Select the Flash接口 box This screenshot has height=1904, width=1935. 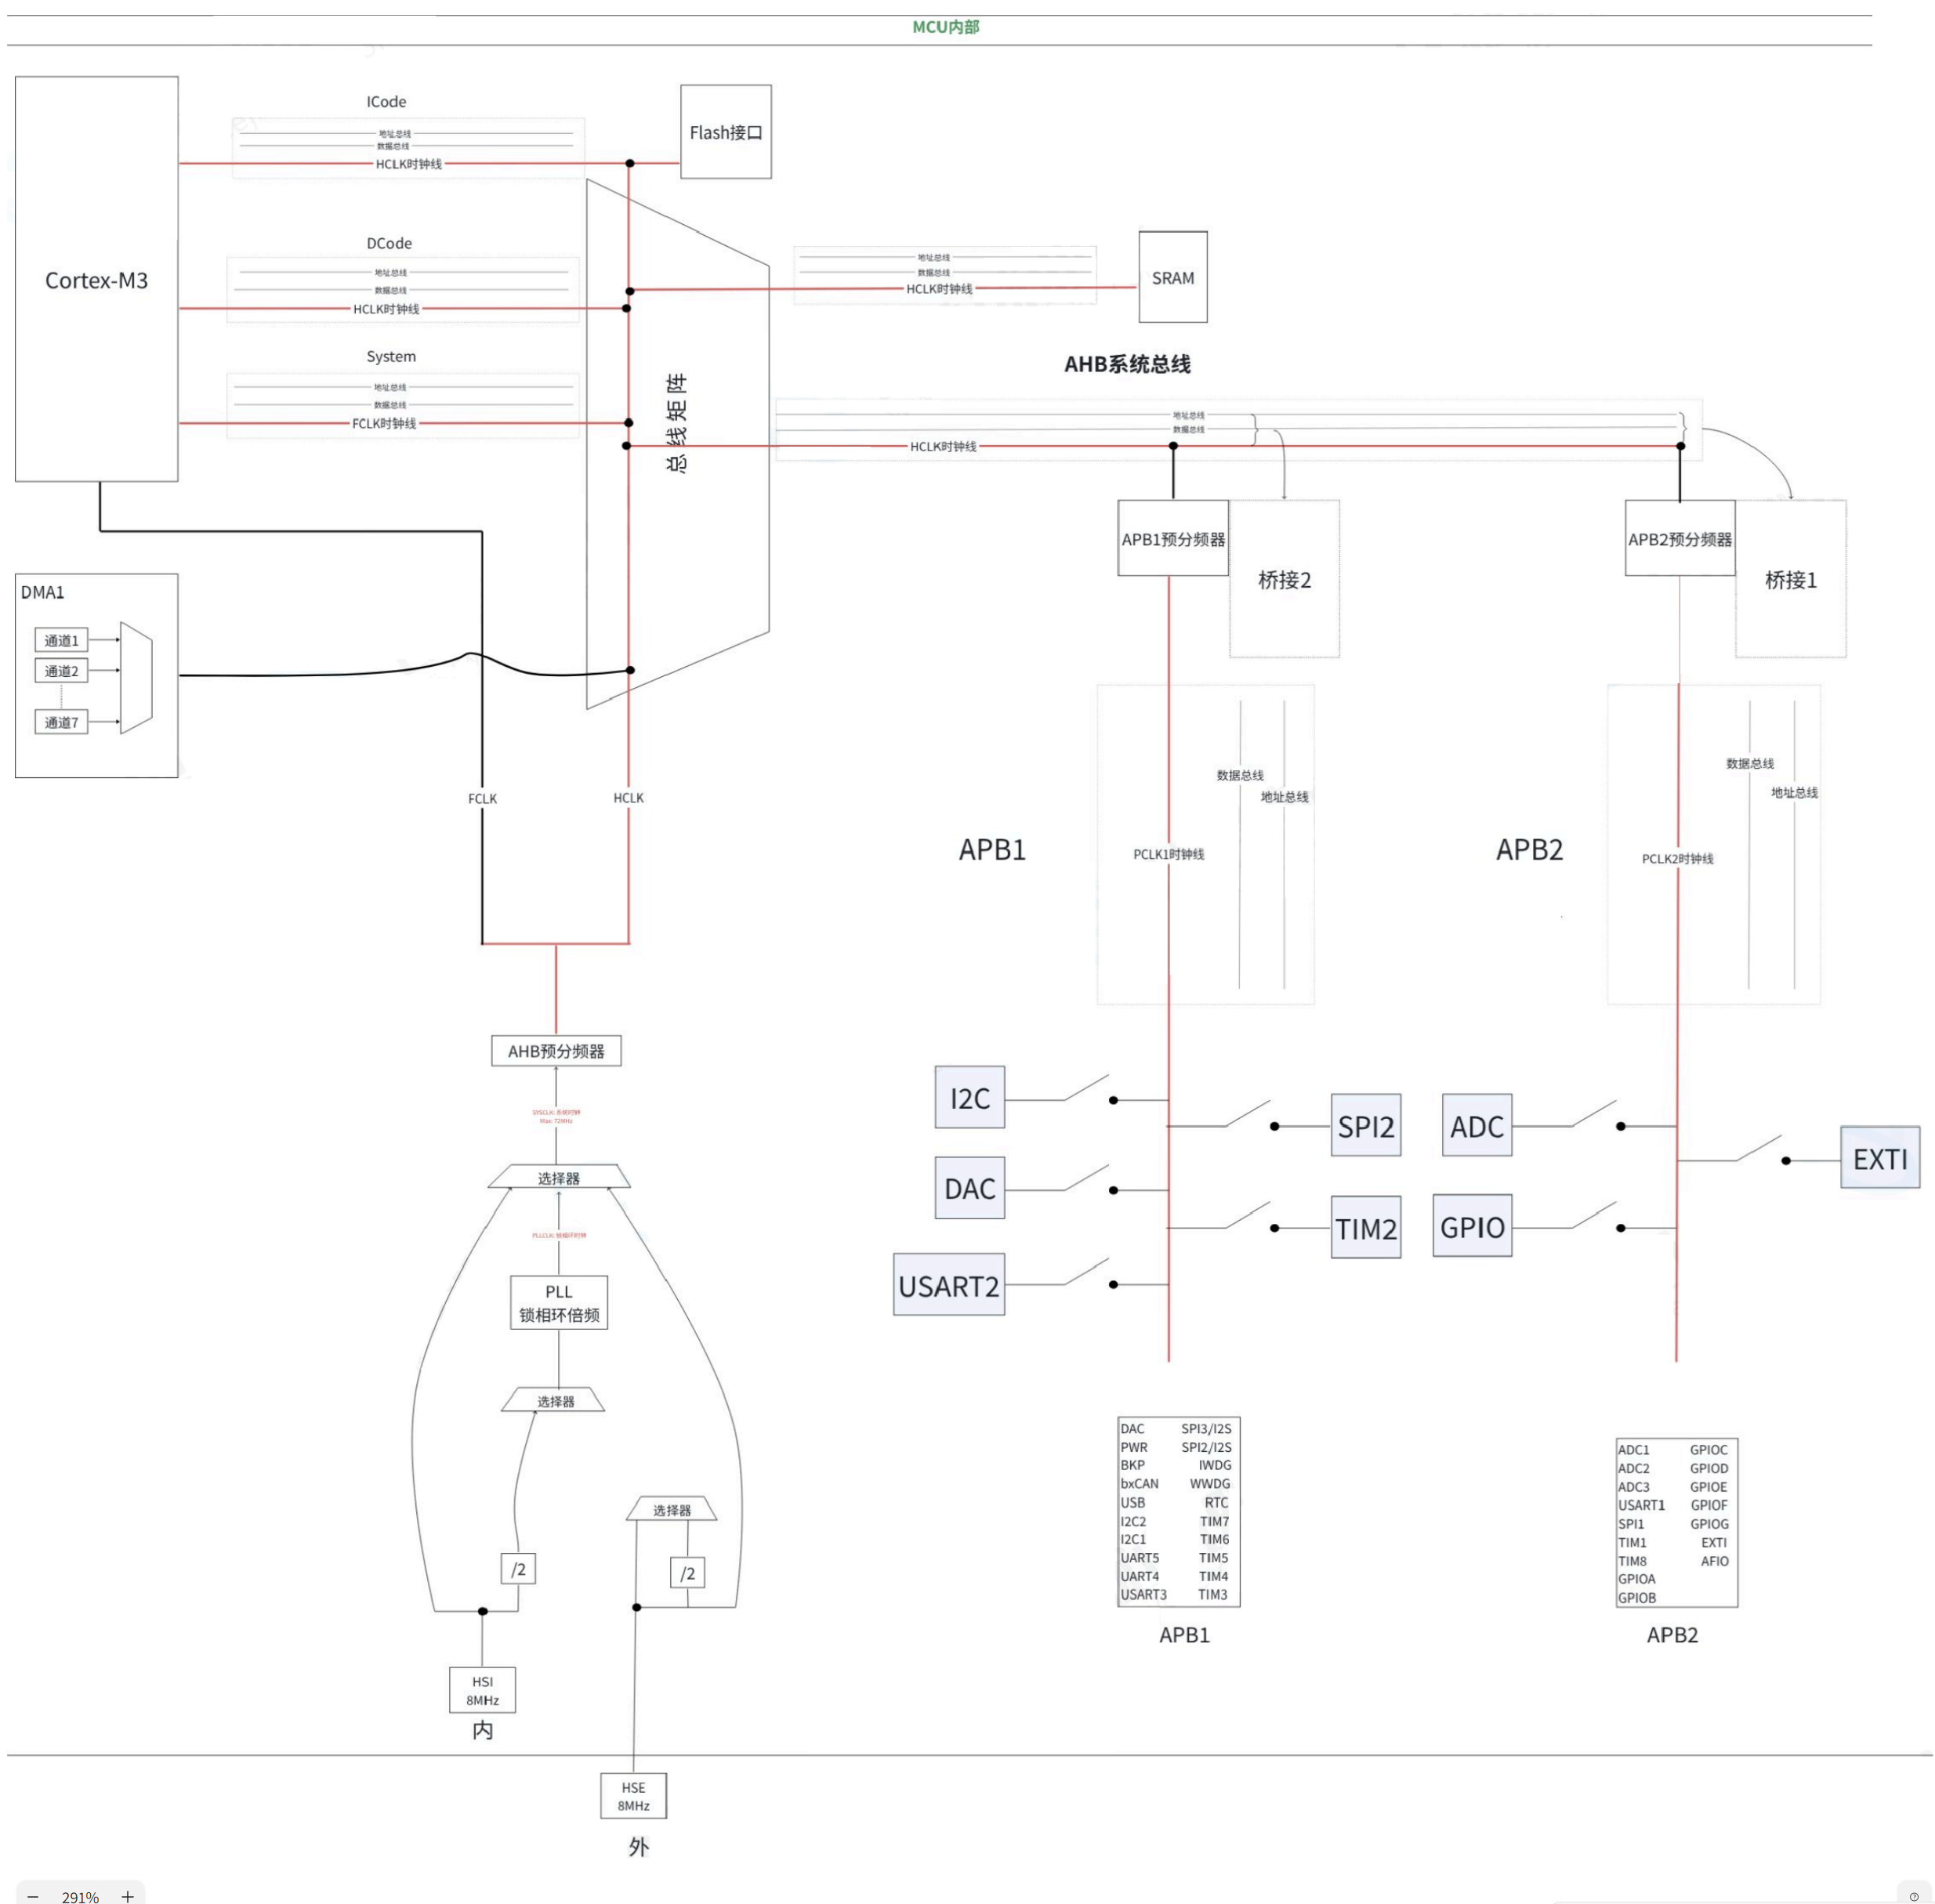pos(725,132)
